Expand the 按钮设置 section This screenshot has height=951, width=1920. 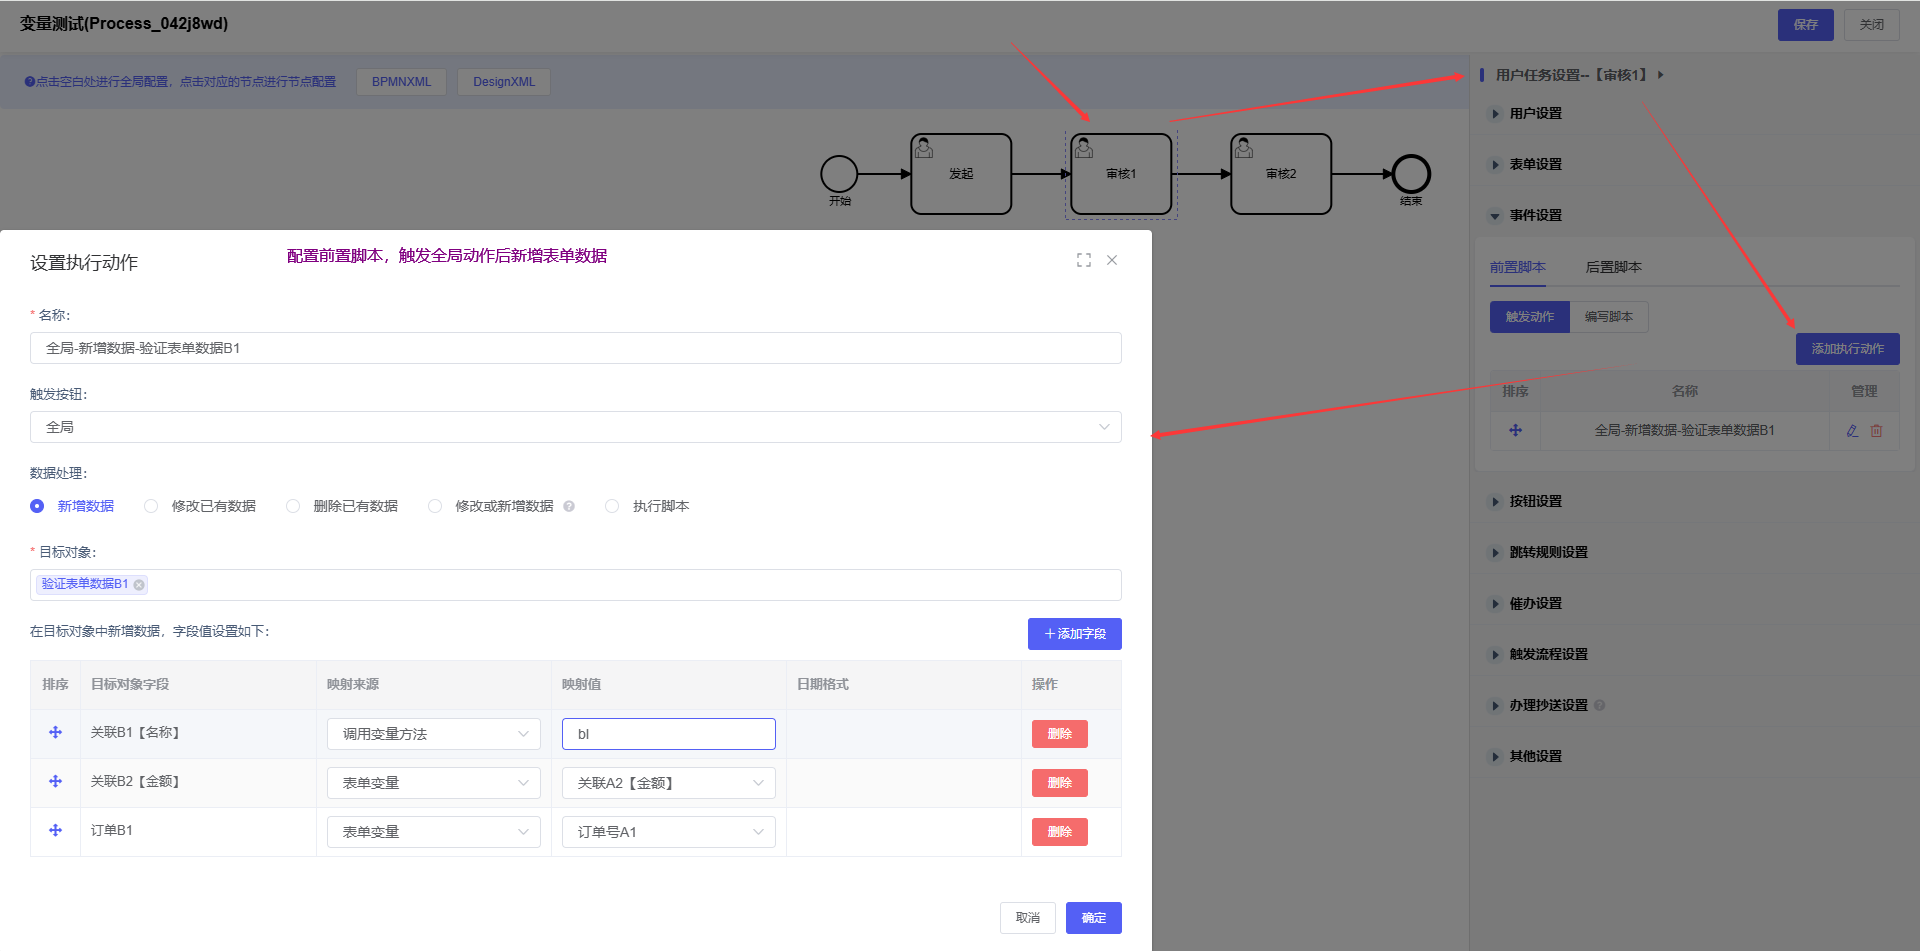tap(1535, 502)
